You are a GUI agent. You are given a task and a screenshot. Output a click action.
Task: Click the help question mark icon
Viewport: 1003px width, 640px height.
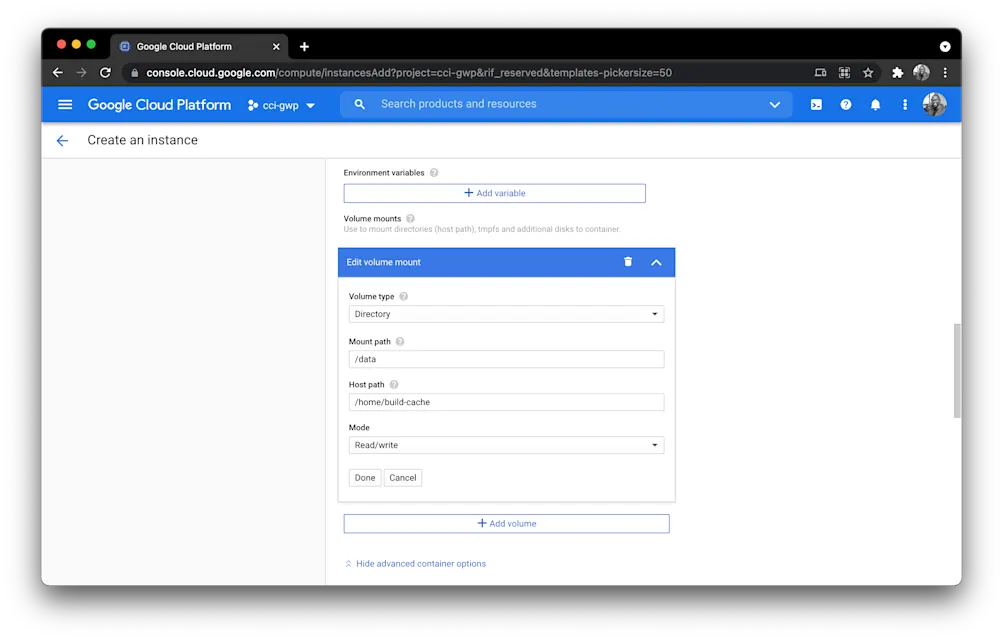click(x=845, y=104)
